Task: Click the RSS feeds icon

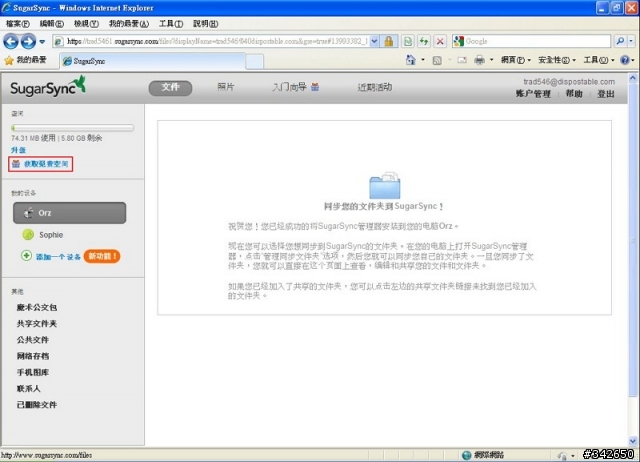Action: tap(437, 60)
